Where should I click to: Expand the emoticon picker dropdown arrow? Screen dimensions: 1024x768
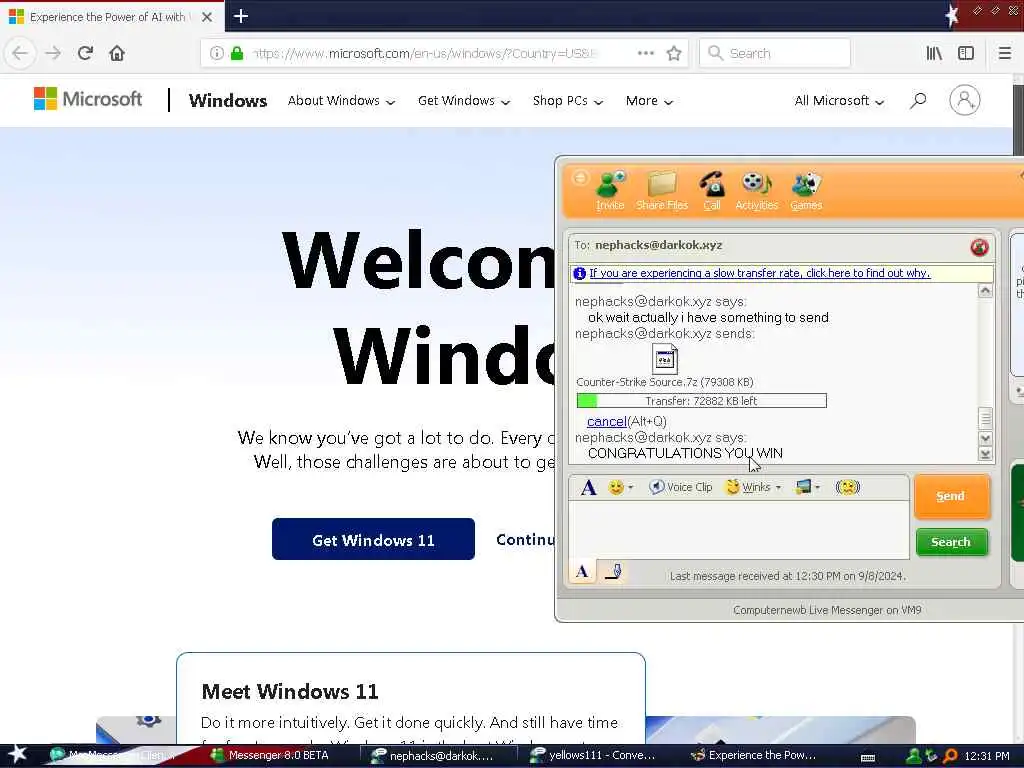(x=631, y=488)
